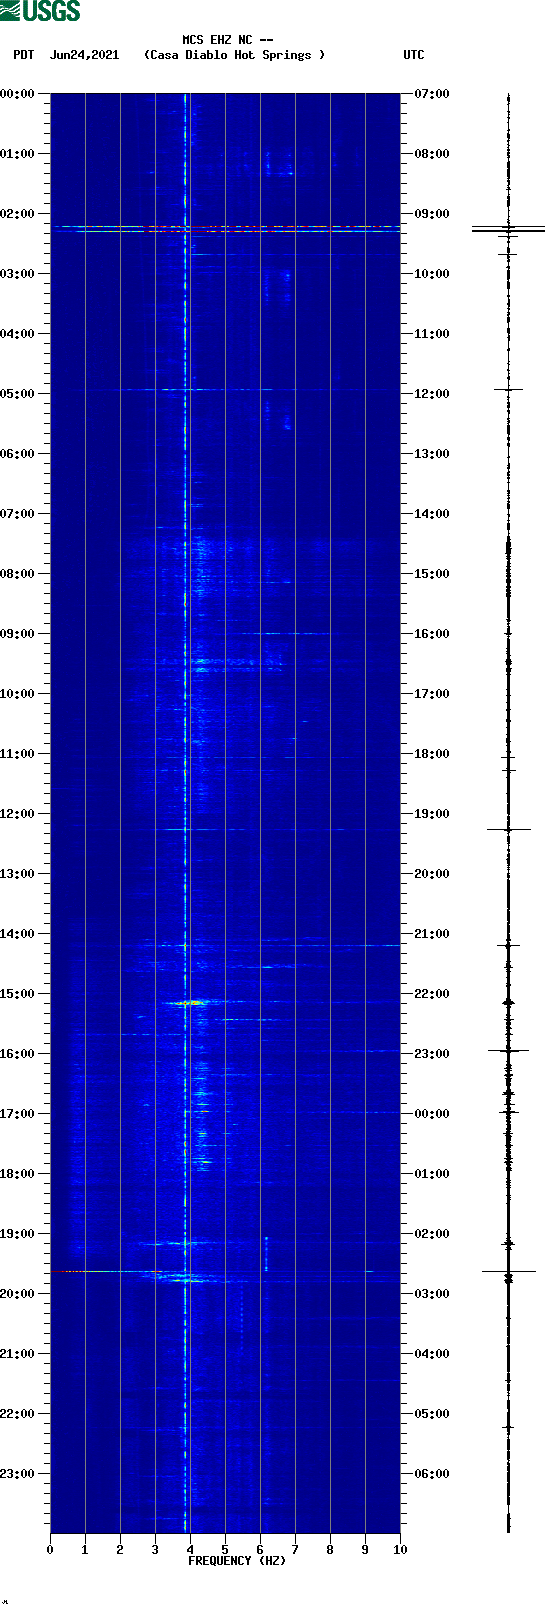Click the seismogram spike near 23:00 UTC
552x1613 pixels.
[508, 1050]
